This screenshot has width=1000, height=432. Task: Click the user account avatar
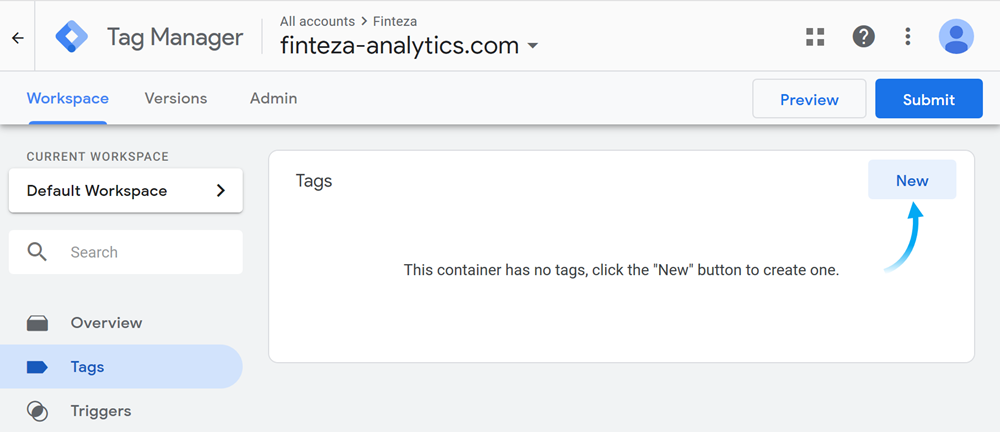click(x=956, y=37)
